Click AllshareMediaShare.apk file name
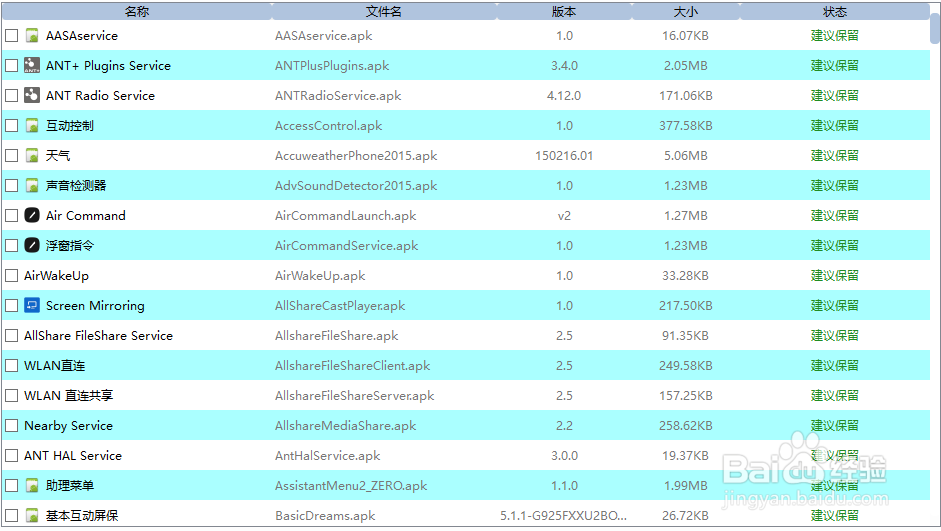This screenshot has height=531, width=941. pos(346,425)
